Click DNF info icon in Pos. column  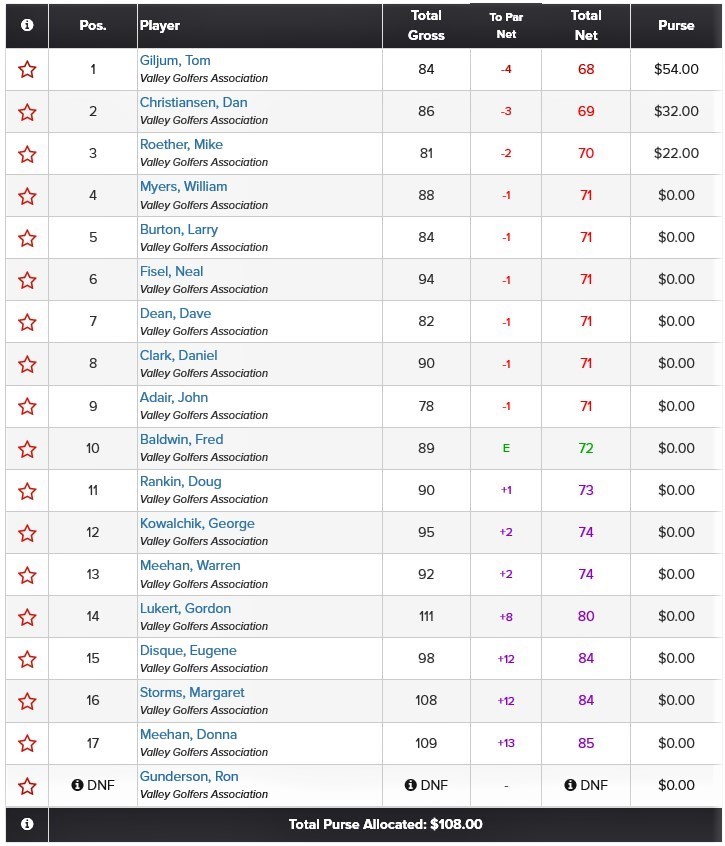coord(77,784)
